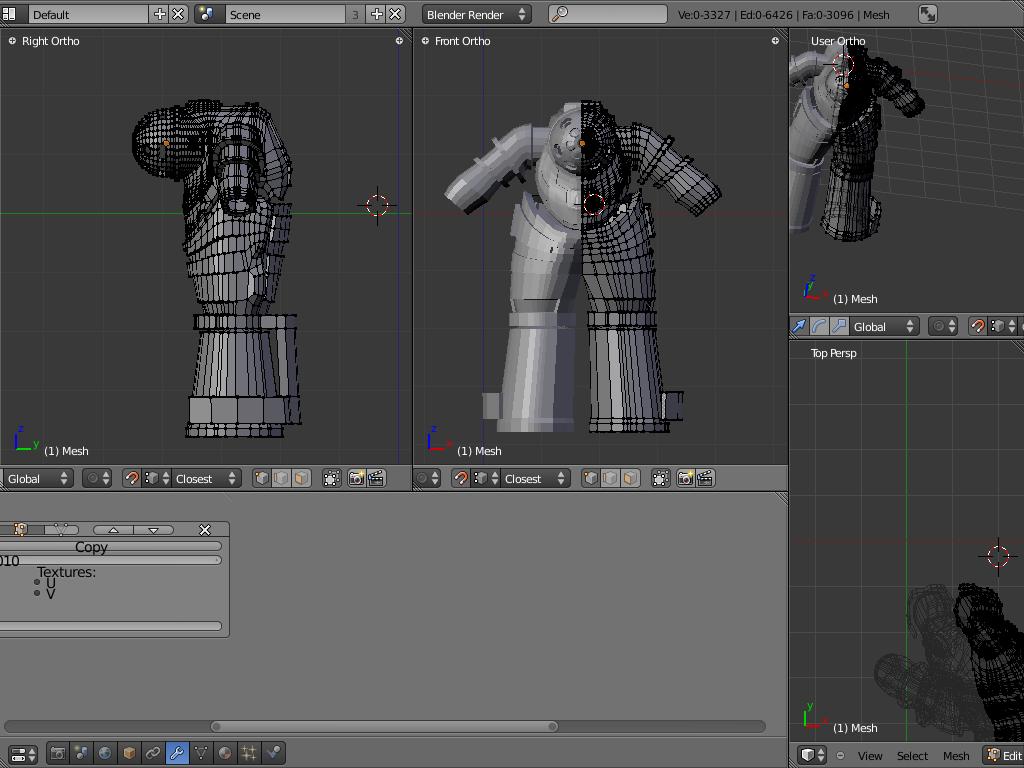This screenshot has width=1024, height=768.
Task: Delete the current Scene
Action: point(395,14)
